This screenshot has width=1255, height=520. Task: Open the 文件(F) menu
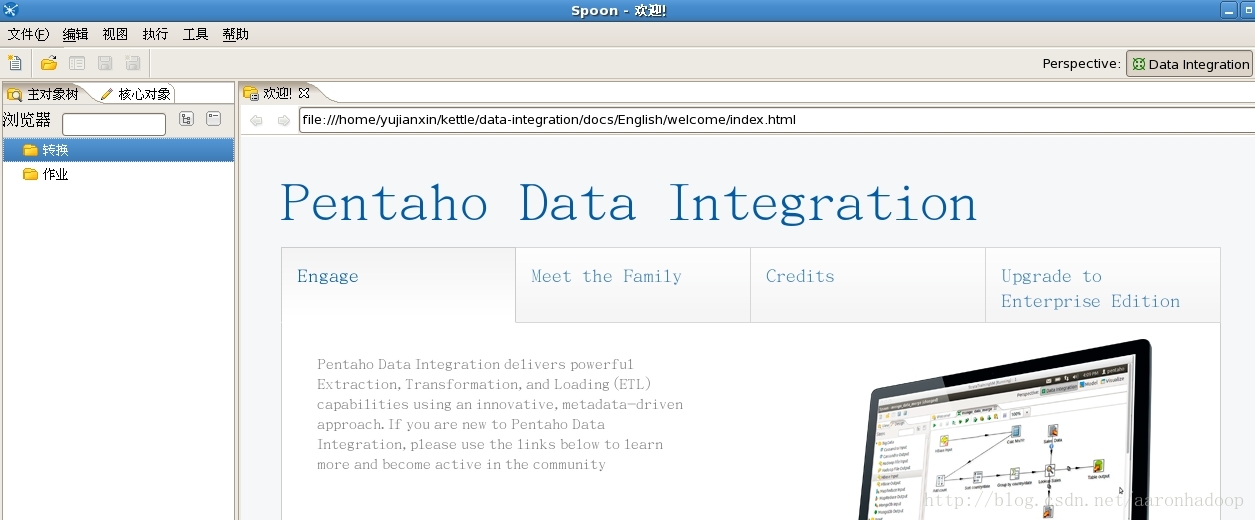coord(28,34)
